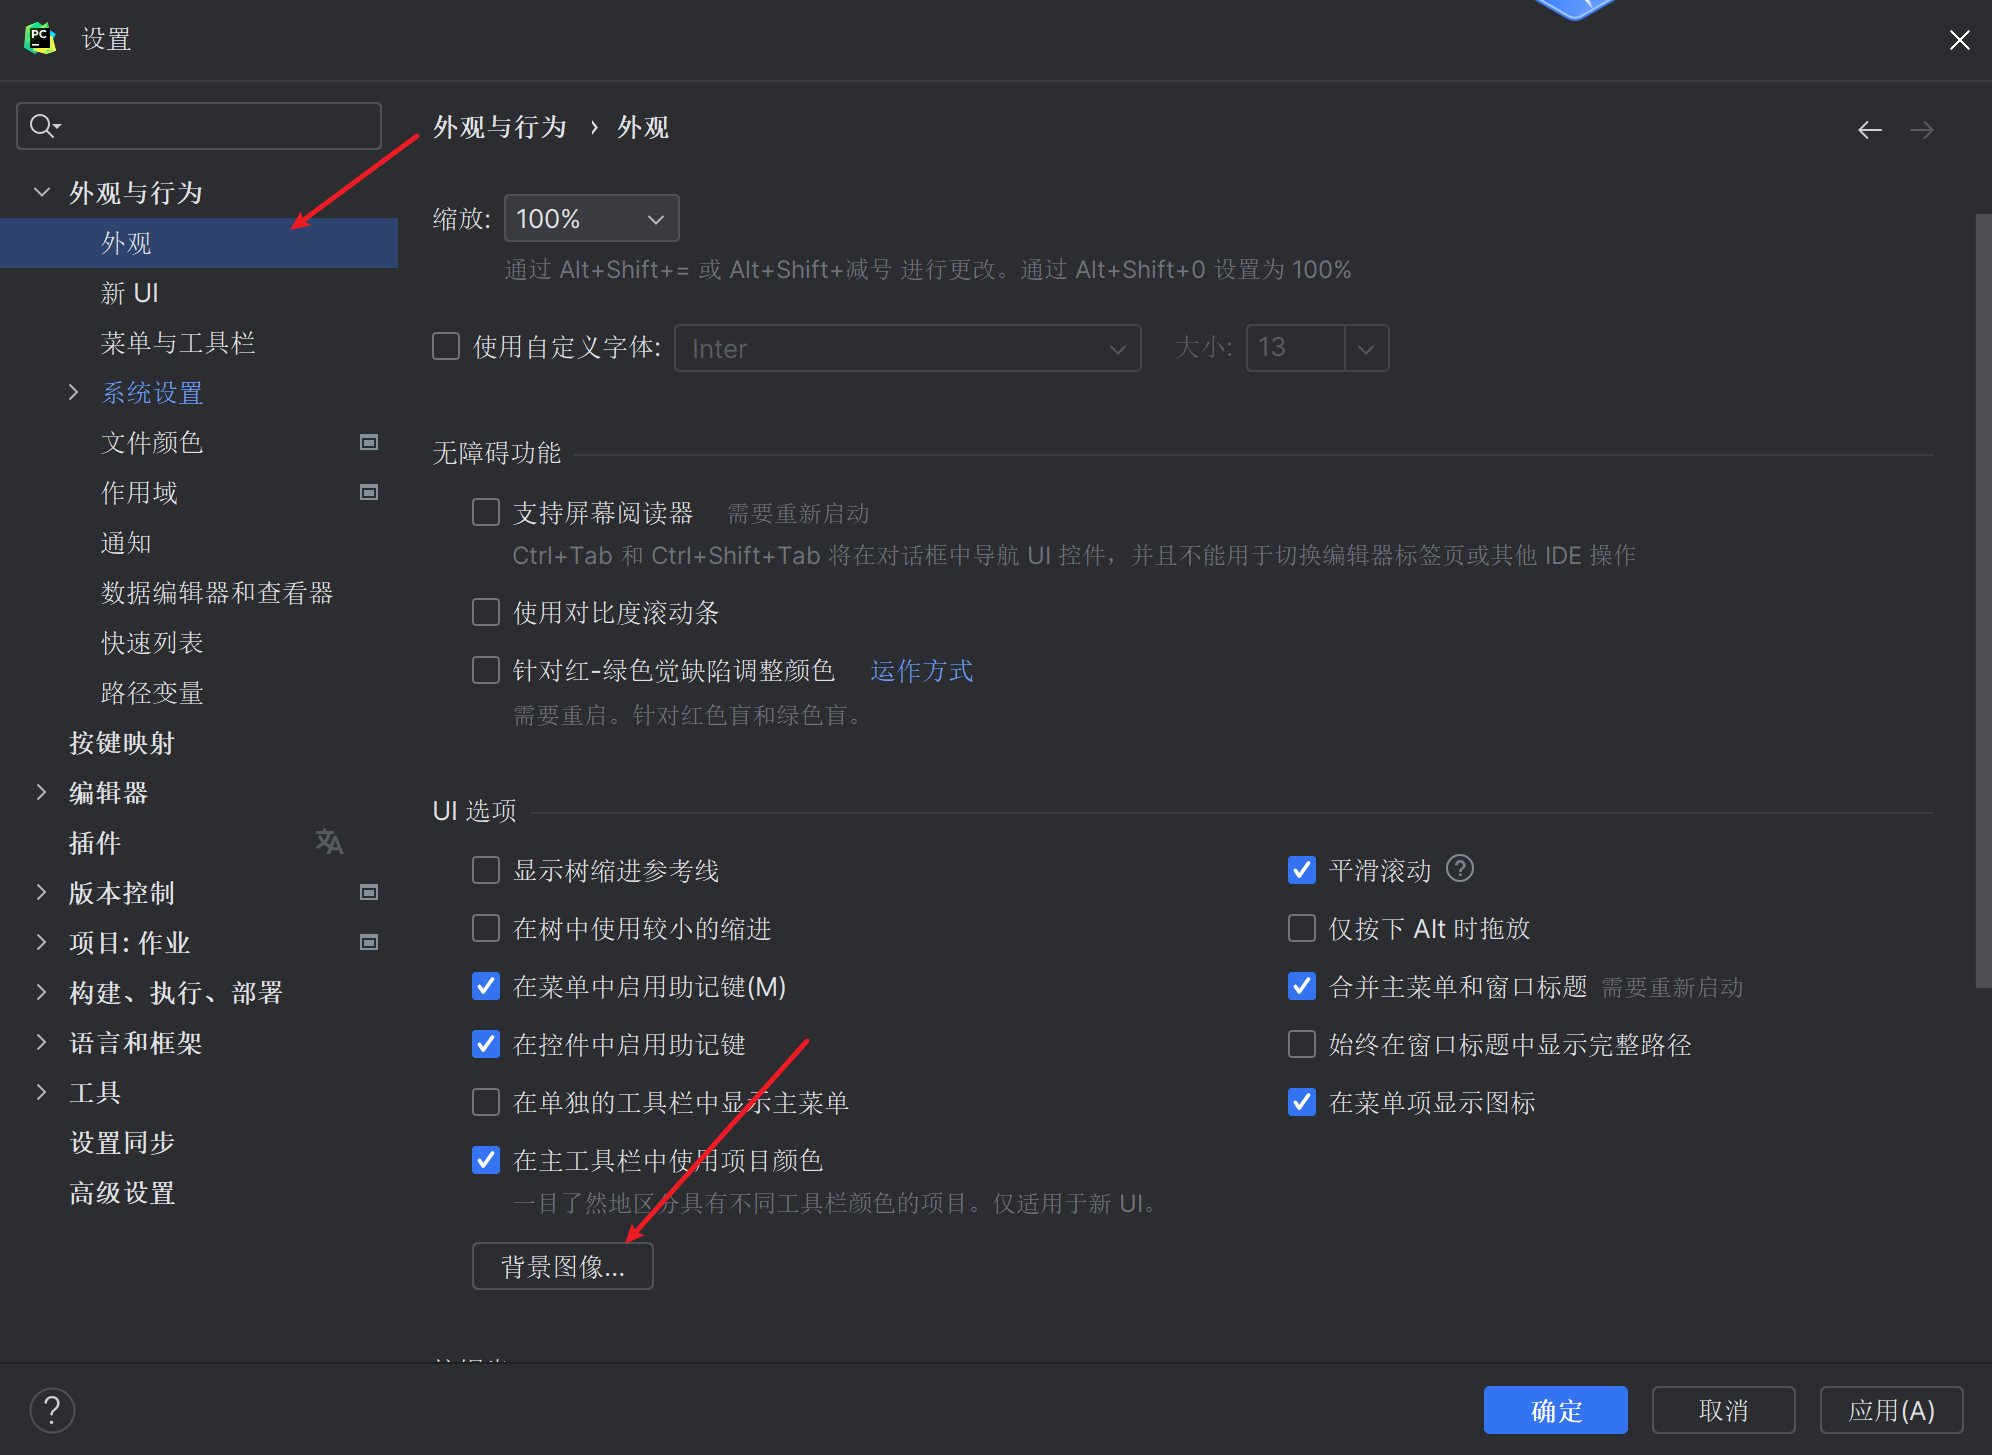
Task: Open the Inter font dropdown
Action: [908, 348]
